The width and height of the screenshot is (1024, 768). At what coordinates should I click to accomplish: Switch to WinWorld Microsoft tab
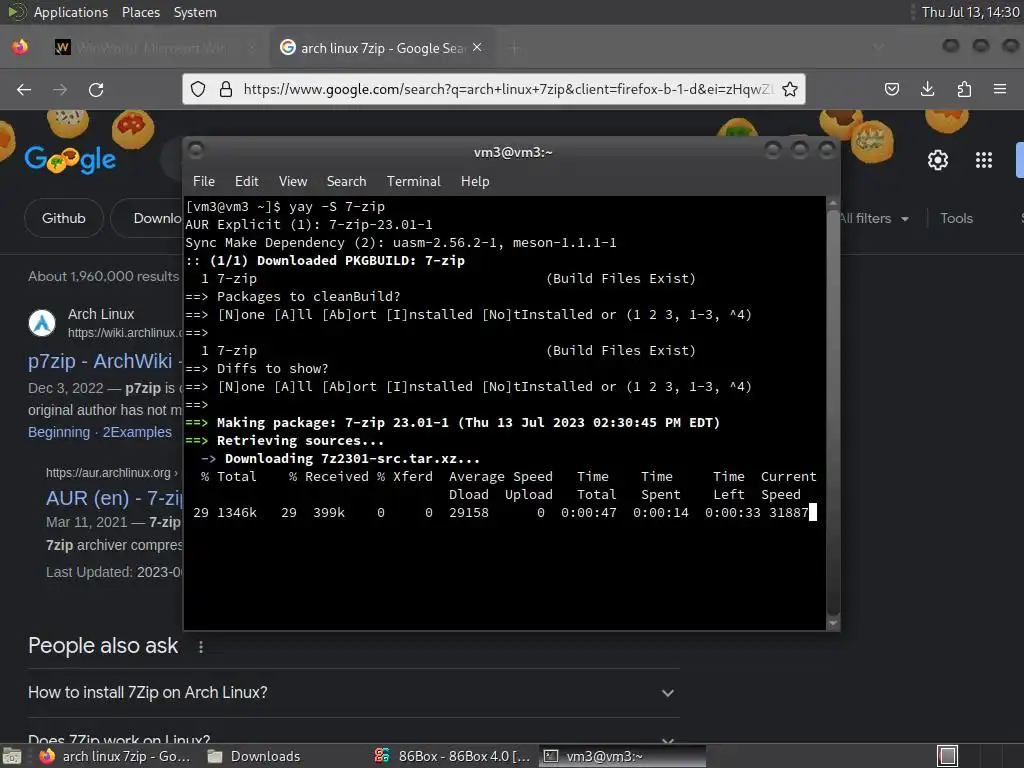(154, 48)
